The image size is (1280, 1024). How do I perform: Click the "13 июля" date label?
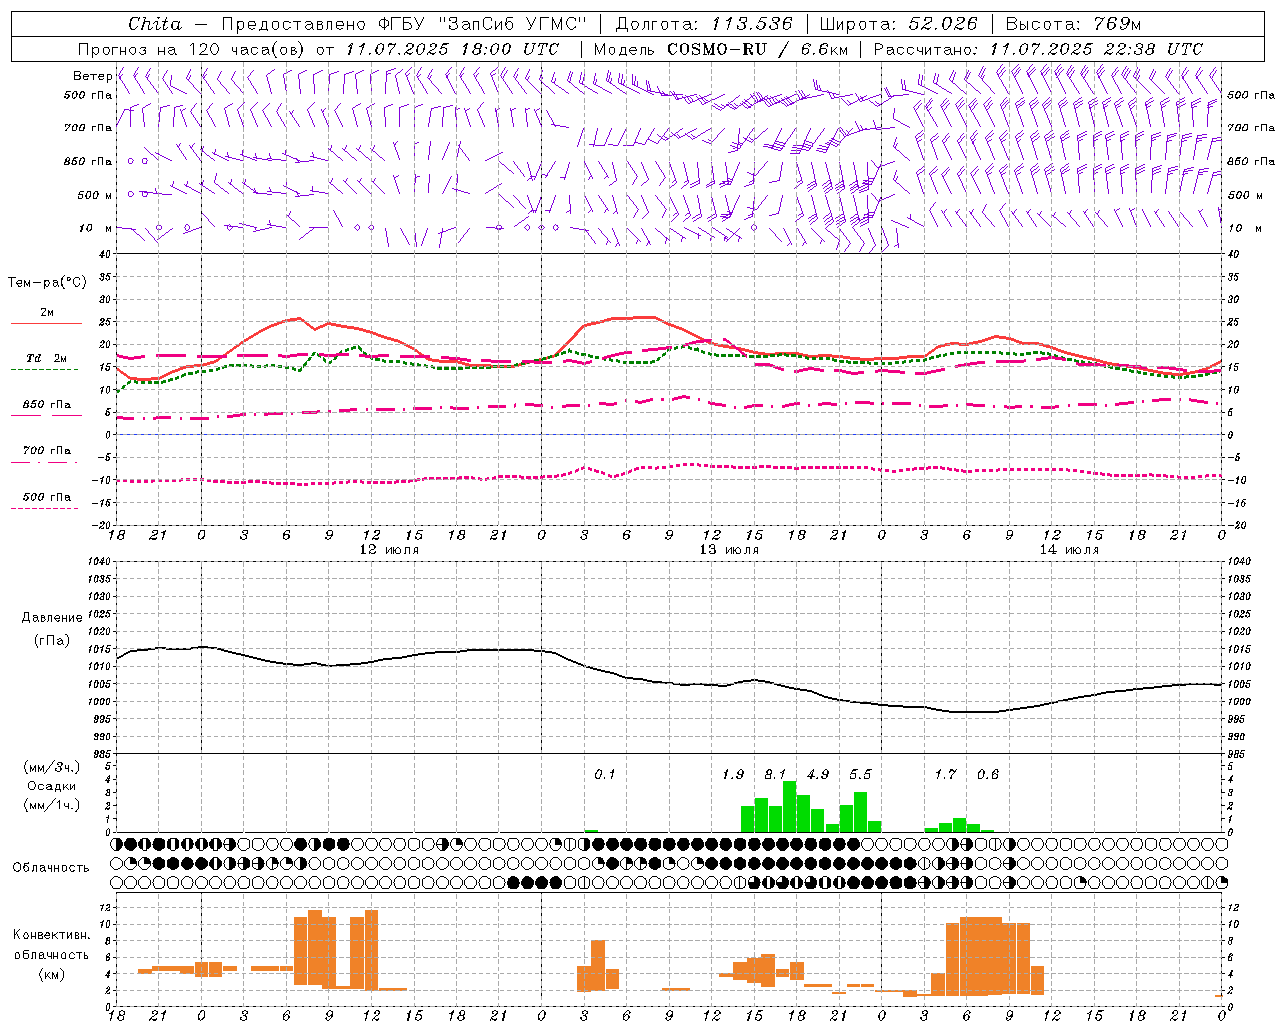click(x=729, y=550)
